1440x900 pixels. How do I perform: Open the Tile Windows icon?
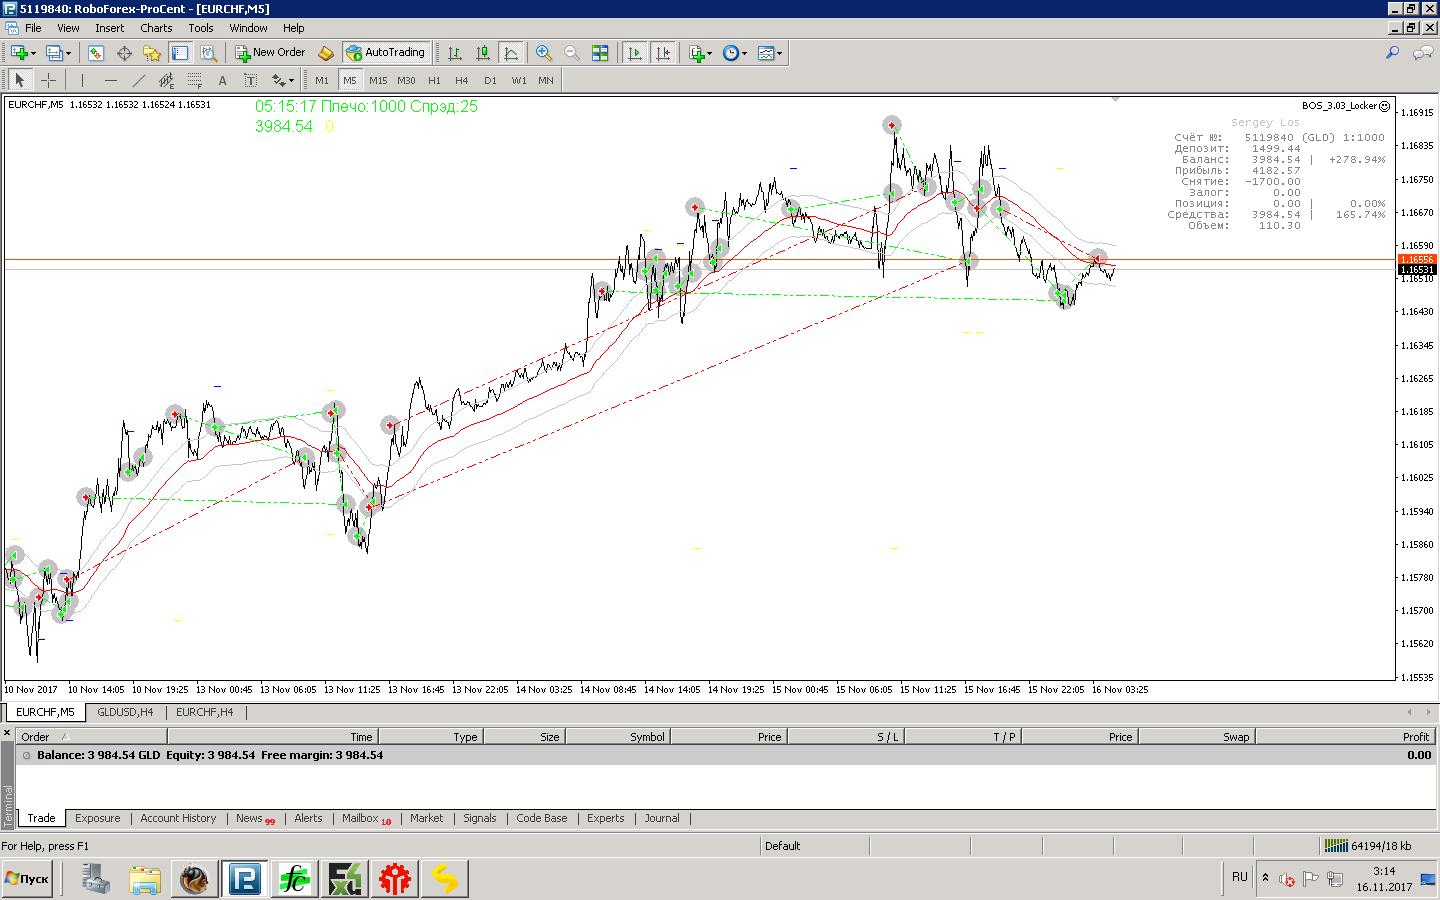[x=600, y=53]
